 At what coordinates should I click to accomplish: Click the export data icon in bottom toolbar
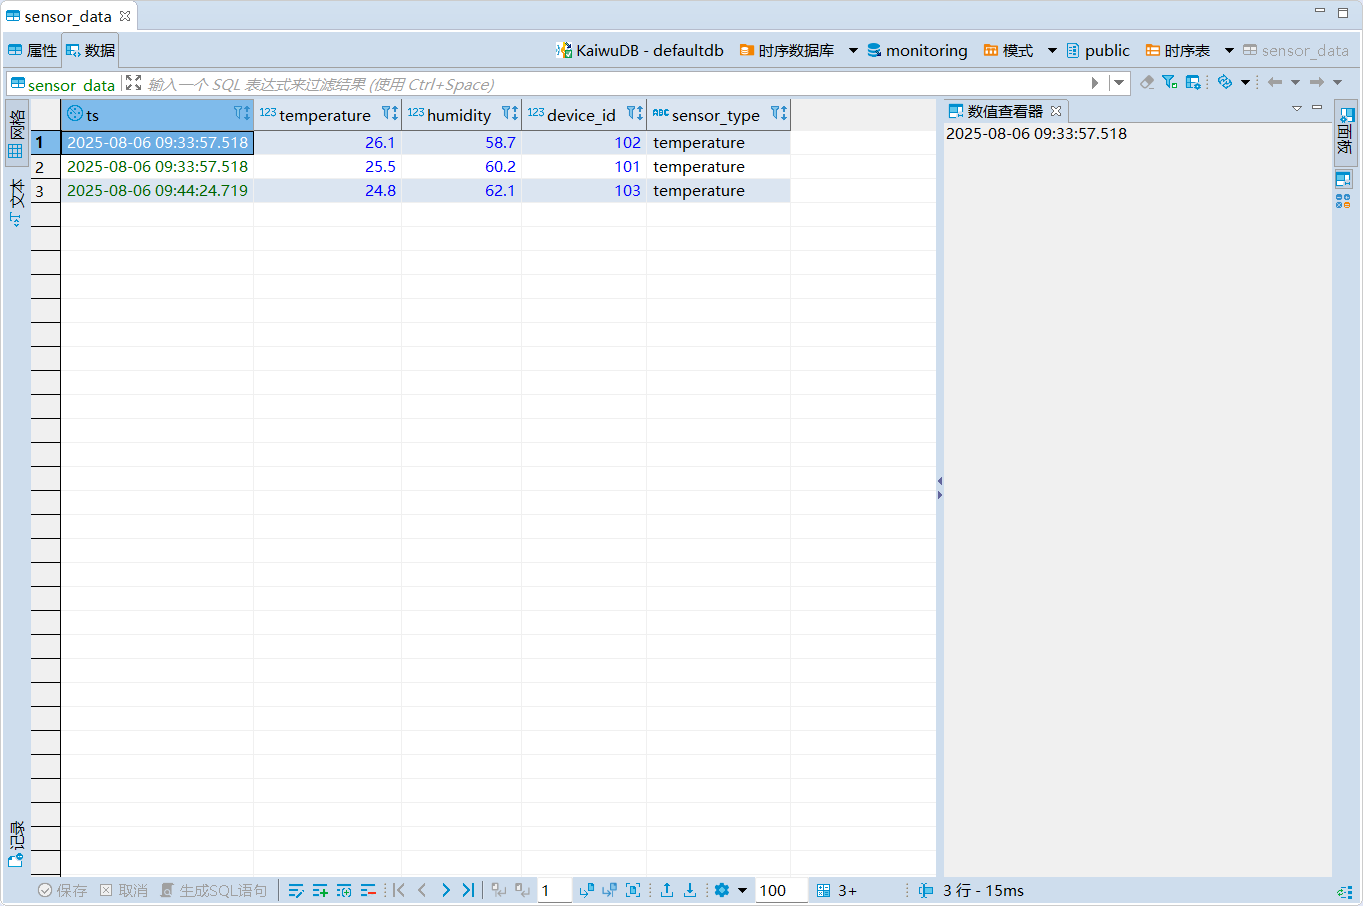(x=667, y=890)
